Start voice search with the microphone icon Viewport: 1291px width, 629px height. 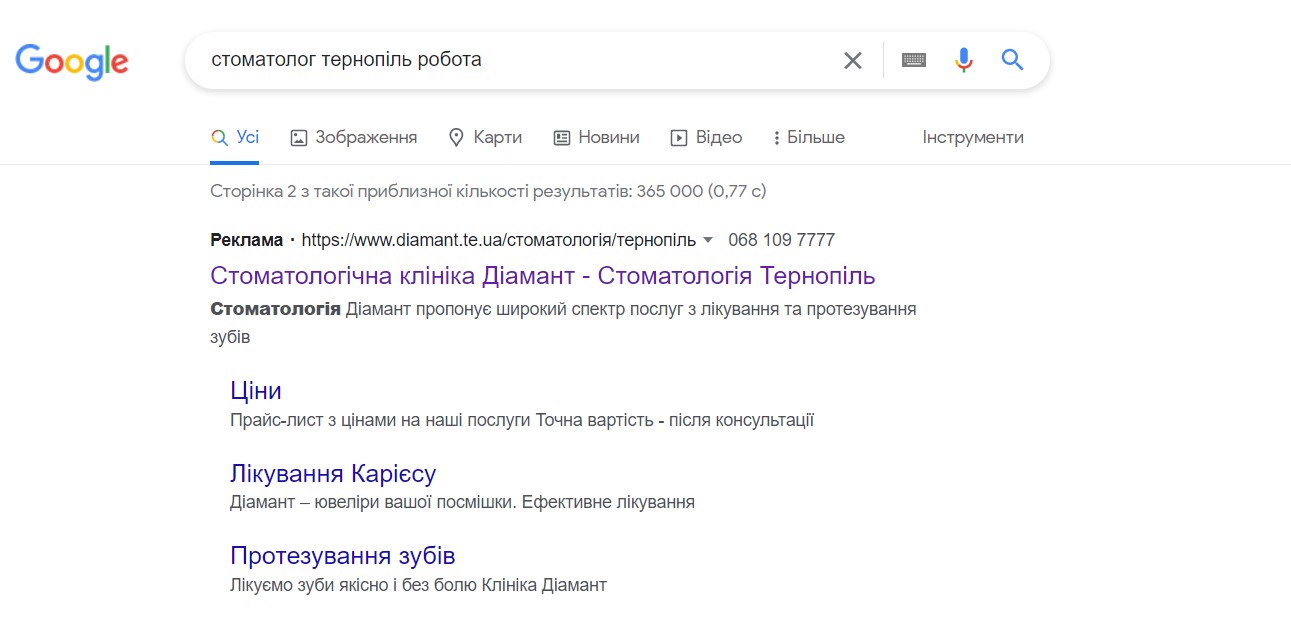[963, 60]
